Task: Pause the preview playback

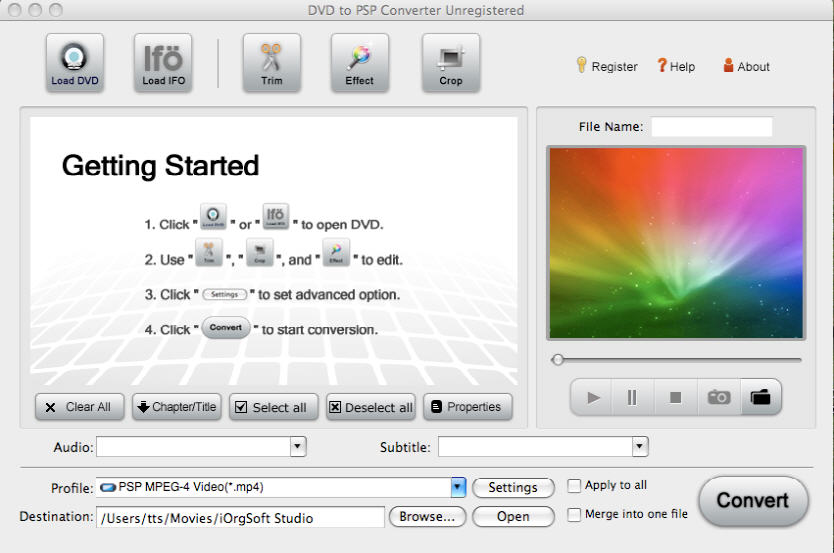Action: pos(632,397)
